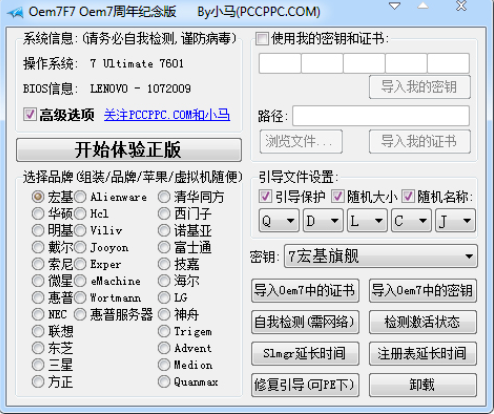Image resolution: width=494 pixels, height=414 pixels.
Task: Select Advent brand option
Action: 164,348
